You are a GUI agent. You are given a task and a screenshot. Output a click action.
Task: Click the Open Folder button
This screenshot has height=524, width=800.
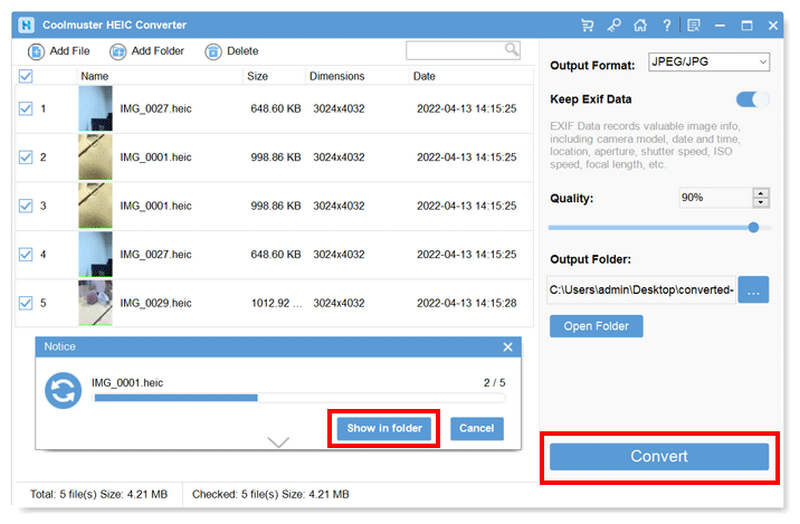click(596, 326)
